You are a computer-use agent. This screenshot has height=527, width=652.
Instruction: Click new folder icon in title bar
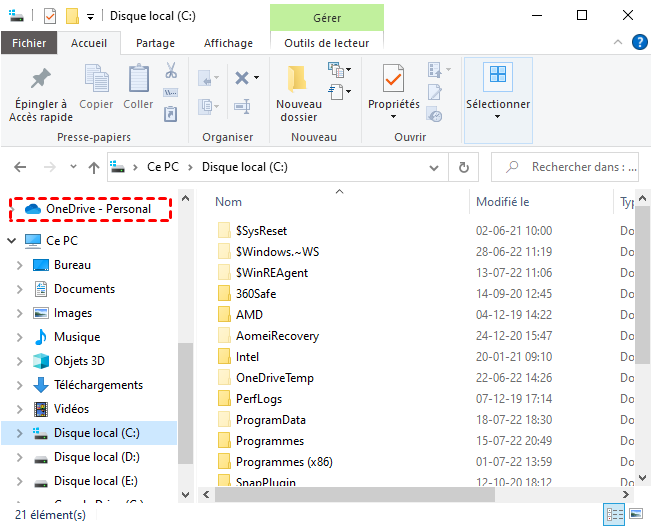[72, 16]
